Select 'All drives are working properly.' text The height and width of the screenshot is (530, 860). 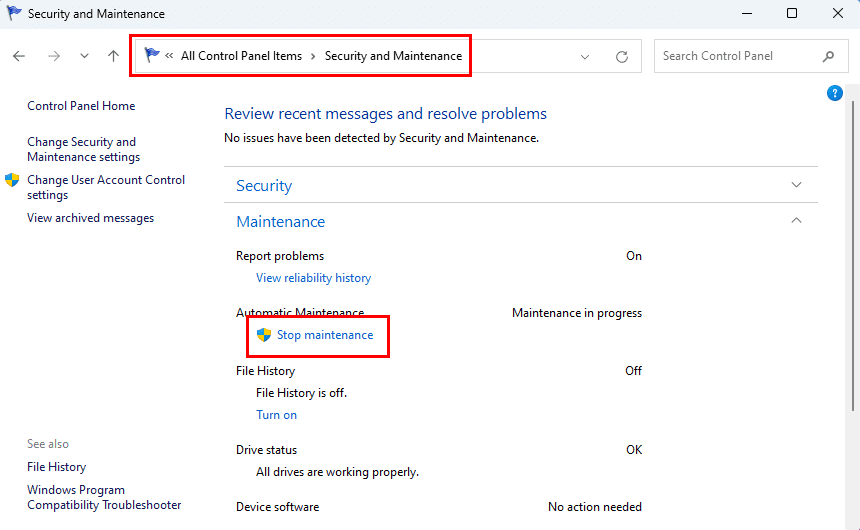click(x=337, y=472)
